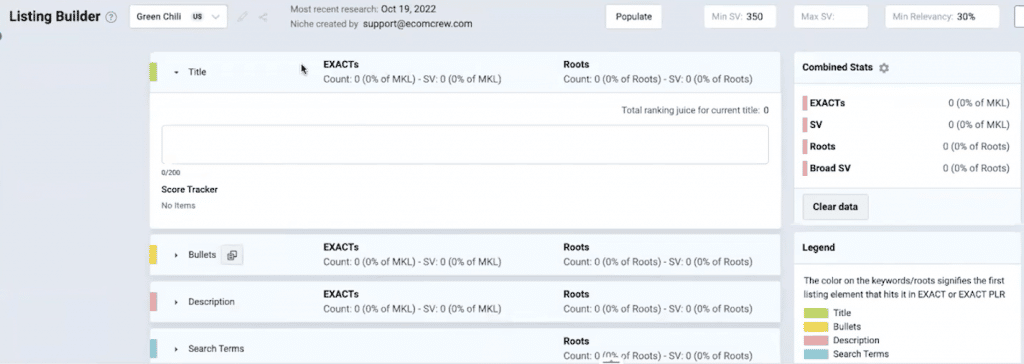Viewport: 1024px width, 364px height.
Task: Open Combined Stats gear settings
Action: [x=884, y=67]
